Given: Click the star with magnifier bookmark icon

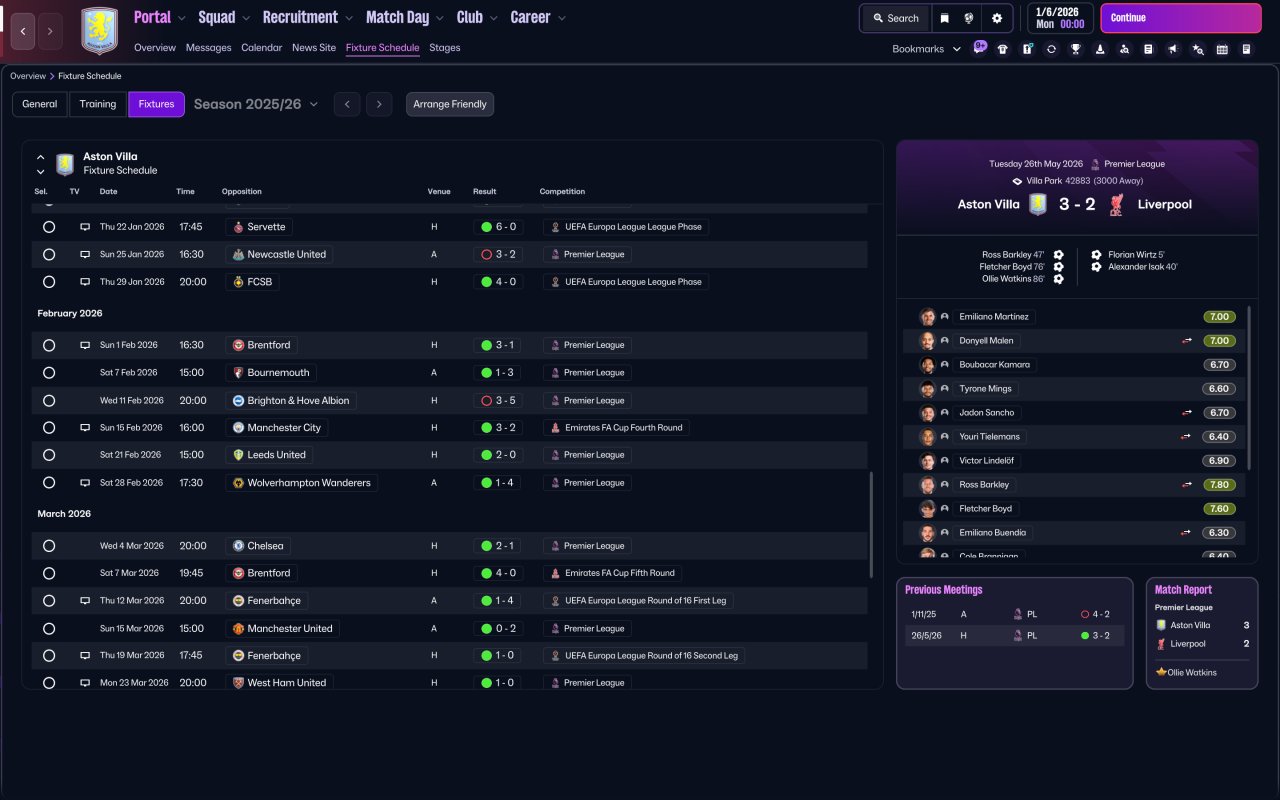Looking at the screenshot, I should coord(1198,49).
